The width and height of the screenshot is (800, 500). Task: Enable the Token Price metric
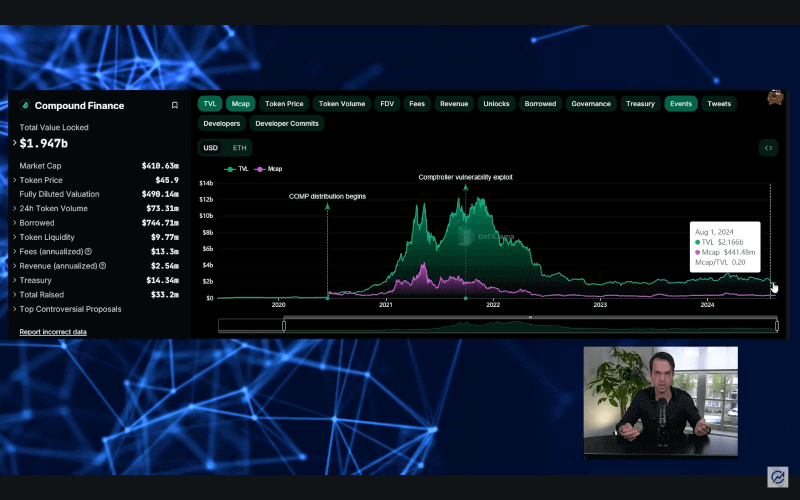(x=284, y=104)
